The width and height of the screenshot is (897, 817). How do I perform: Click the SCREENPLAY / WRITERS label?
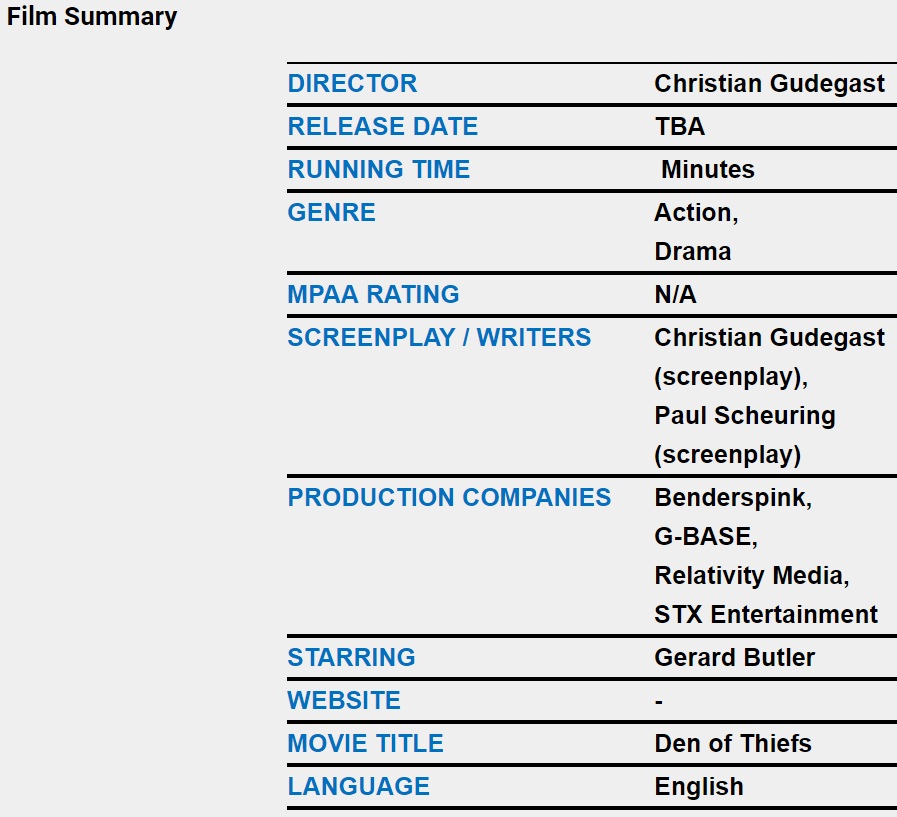pyautogui.click(x=439, y=338)
